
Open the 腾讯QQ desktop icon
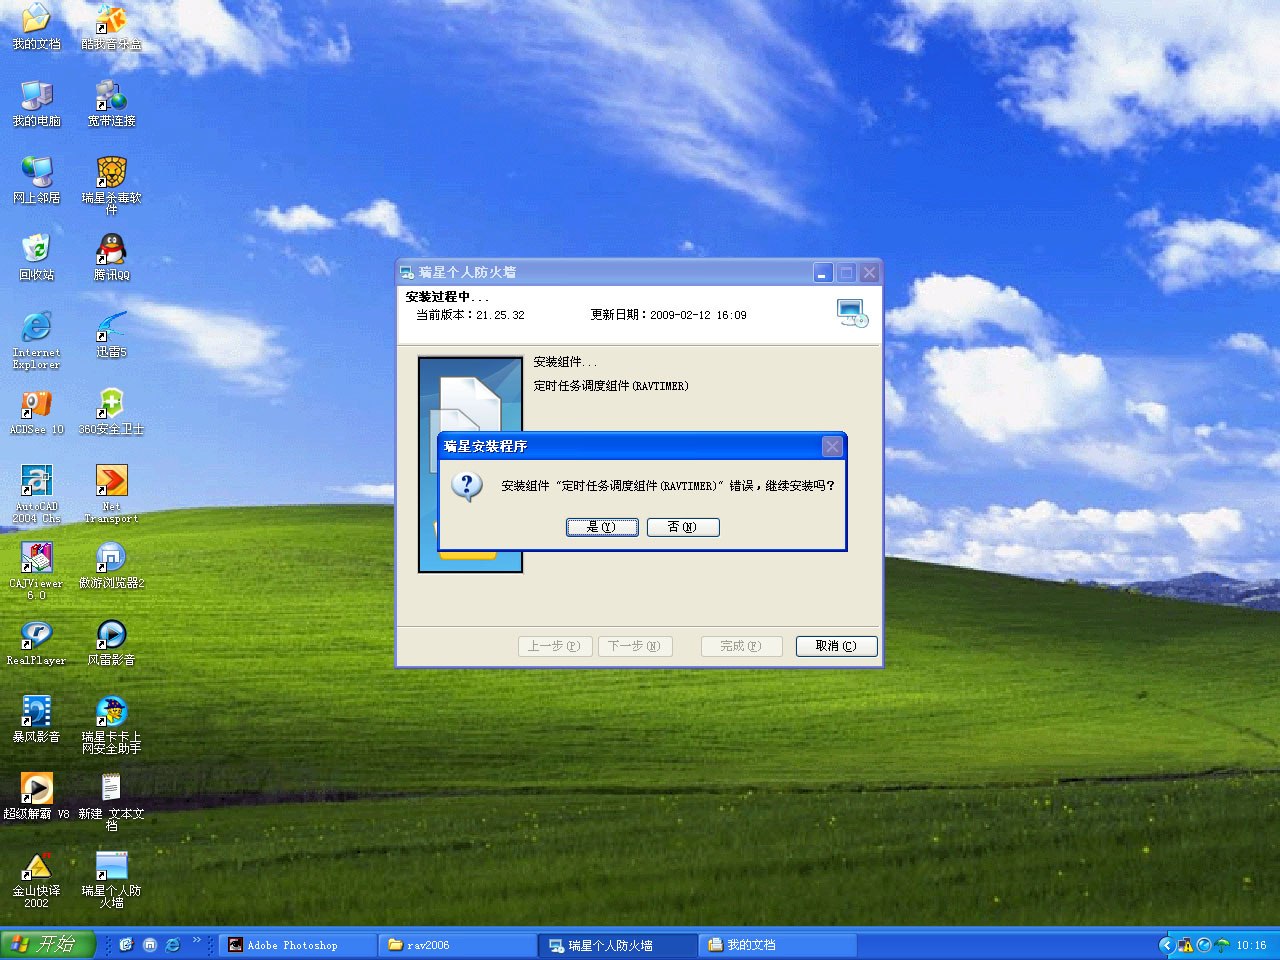pyautogui.click(x=111, y=257)
